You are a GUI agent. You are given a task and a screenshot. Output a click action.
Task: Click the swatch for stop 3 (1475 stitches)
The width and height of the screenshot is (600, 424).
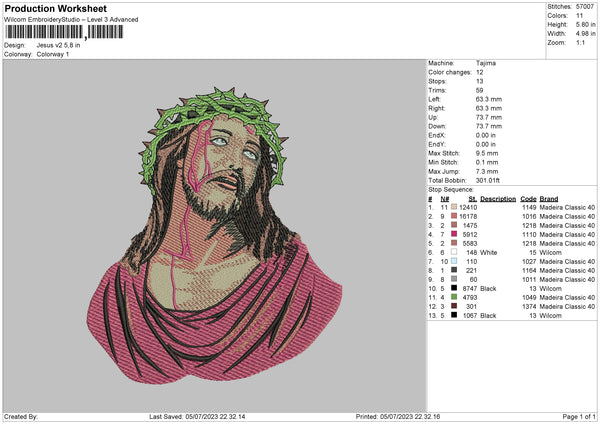click(454, 225)
